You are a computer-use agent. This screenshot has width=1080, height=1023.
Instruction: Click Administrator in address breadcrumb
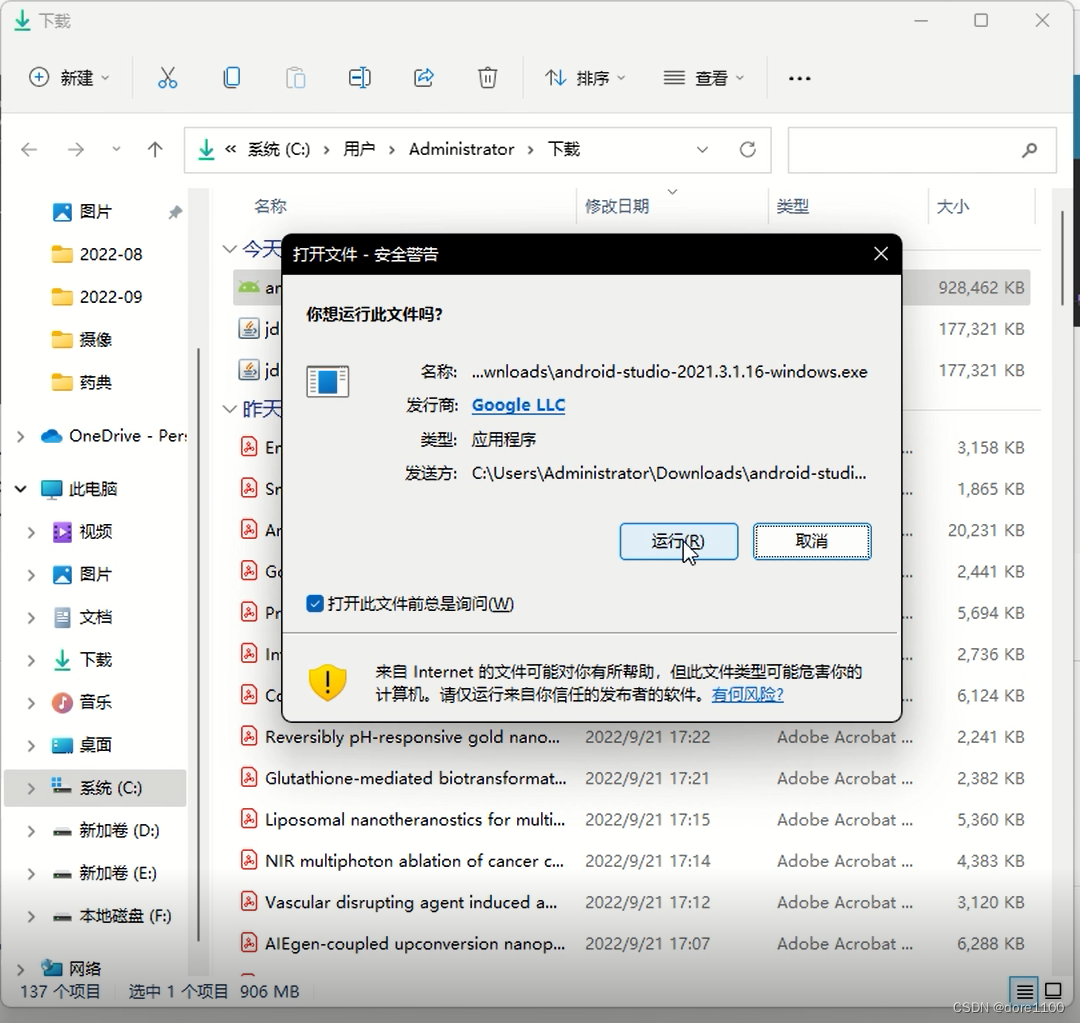coord(461,149)
